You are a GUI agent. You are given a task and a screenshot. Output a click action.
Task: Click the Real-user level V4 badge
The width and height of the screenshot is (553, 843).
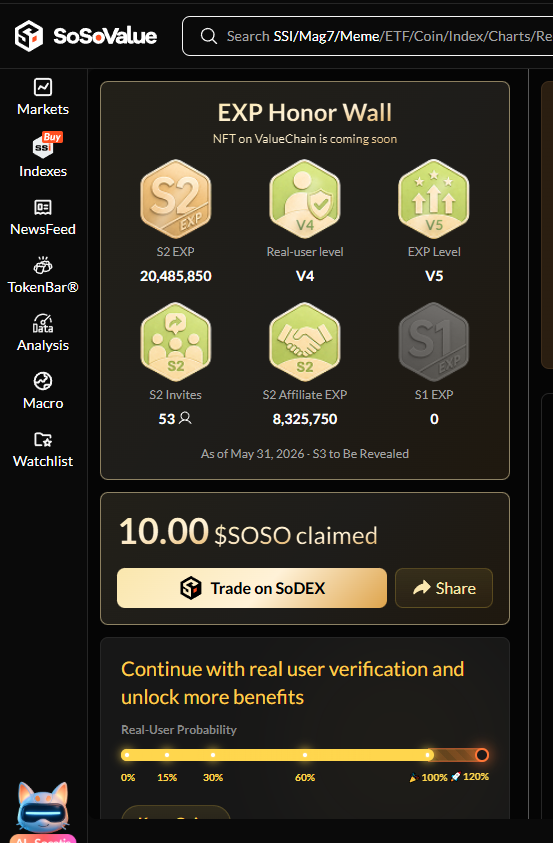pos(305,199)
